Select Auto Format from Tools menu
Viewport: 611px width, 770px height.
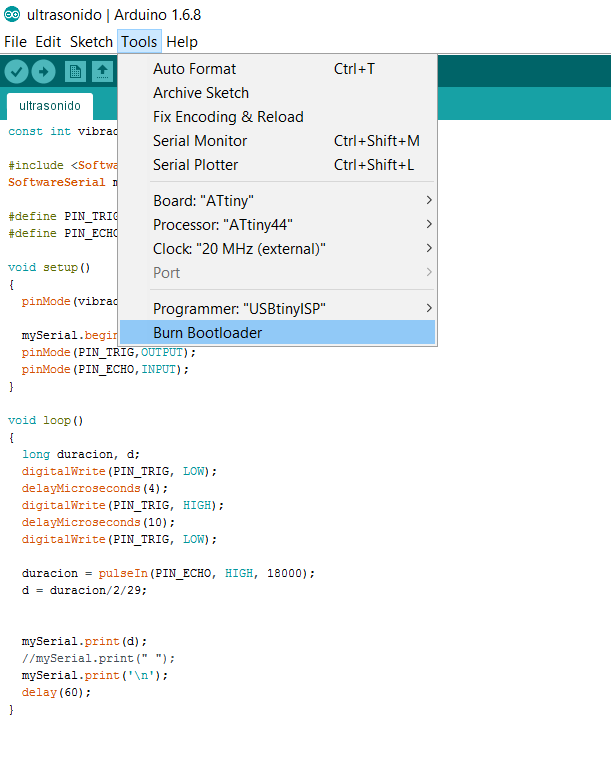pyautogui.click(x=278, y=69)
